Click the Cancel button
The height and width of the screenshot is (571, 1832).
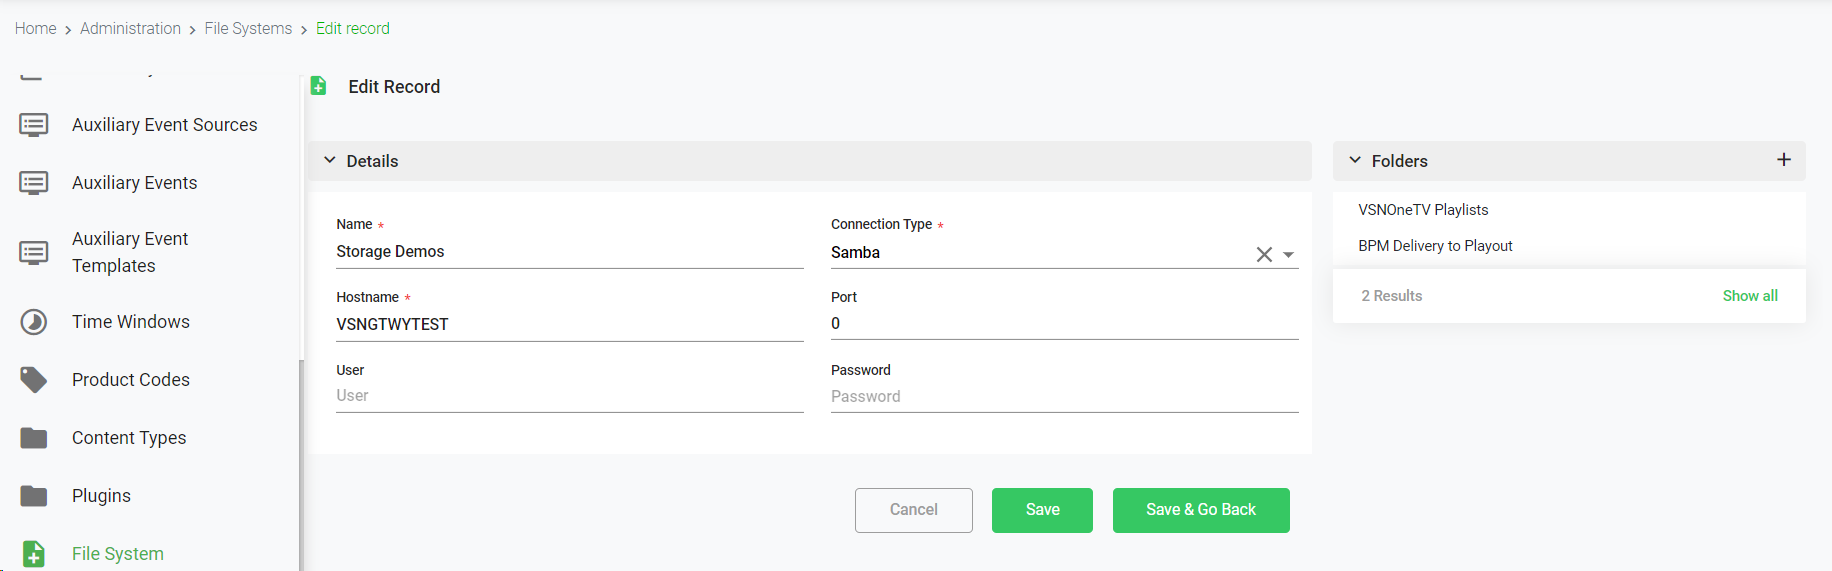pos(913,510)
